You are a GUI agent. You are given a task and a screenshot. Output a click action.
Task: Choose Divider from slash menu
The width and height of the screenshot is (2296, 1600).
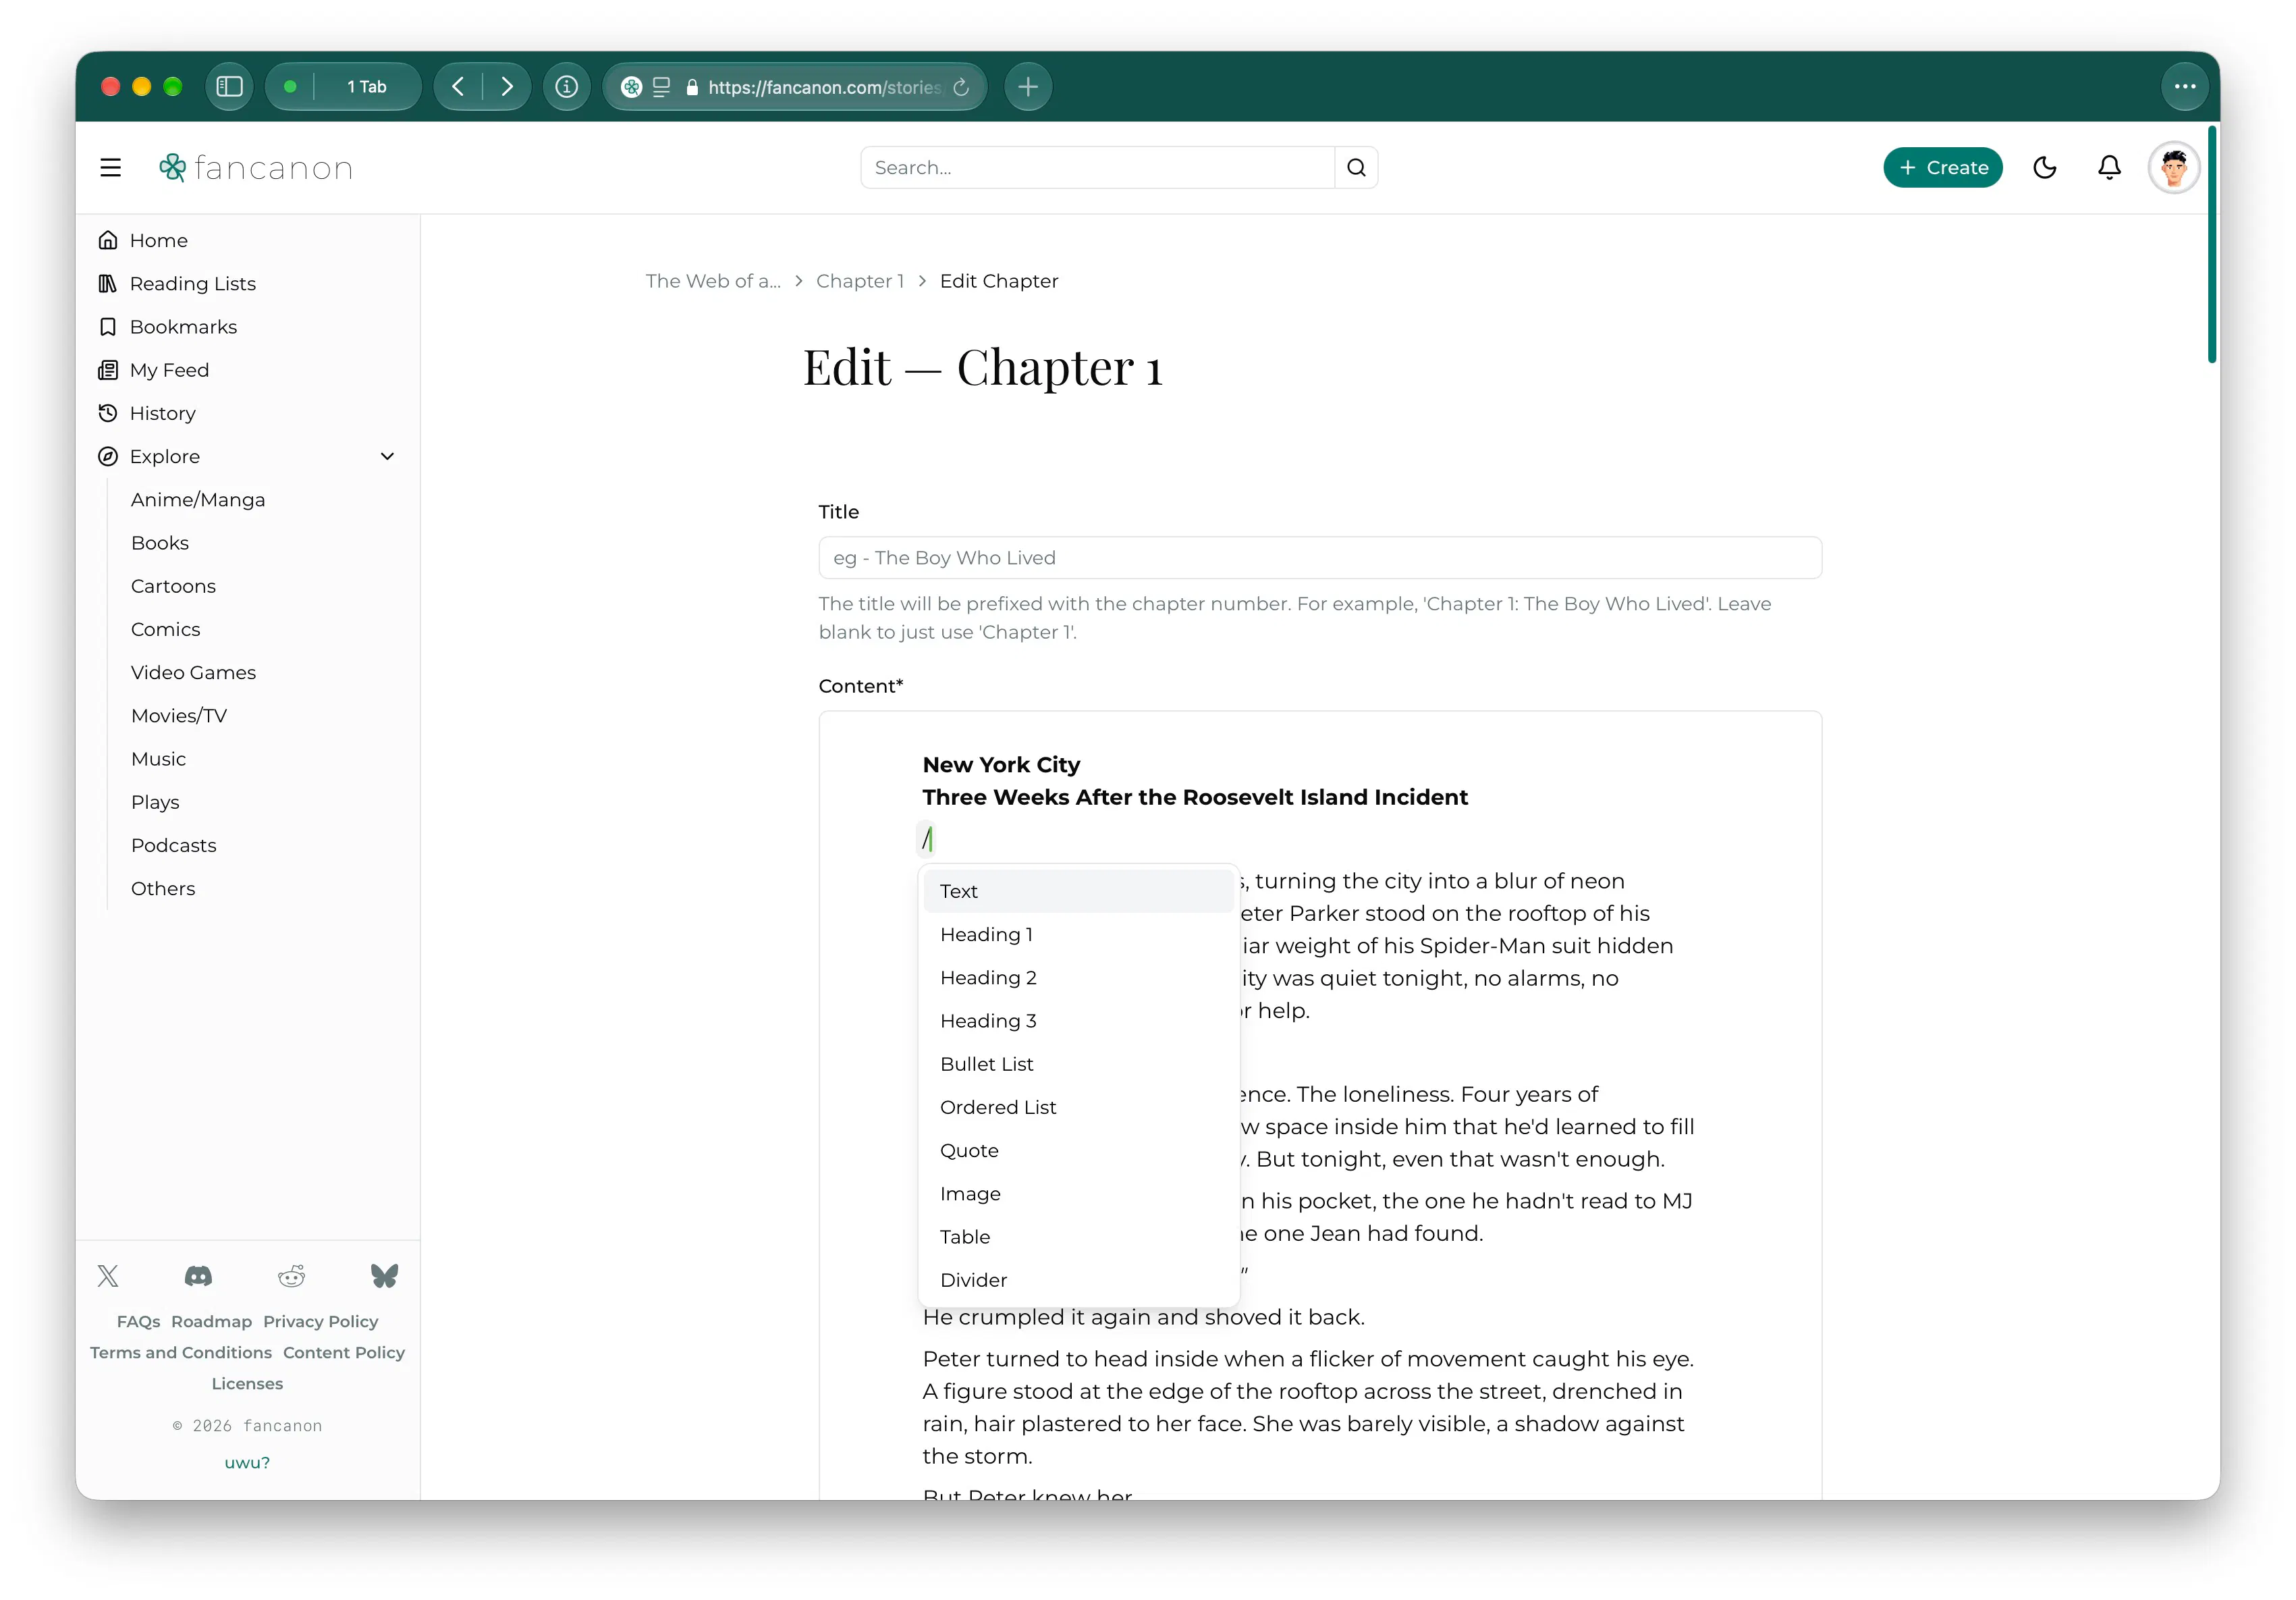click(x=1078, y=1280)
